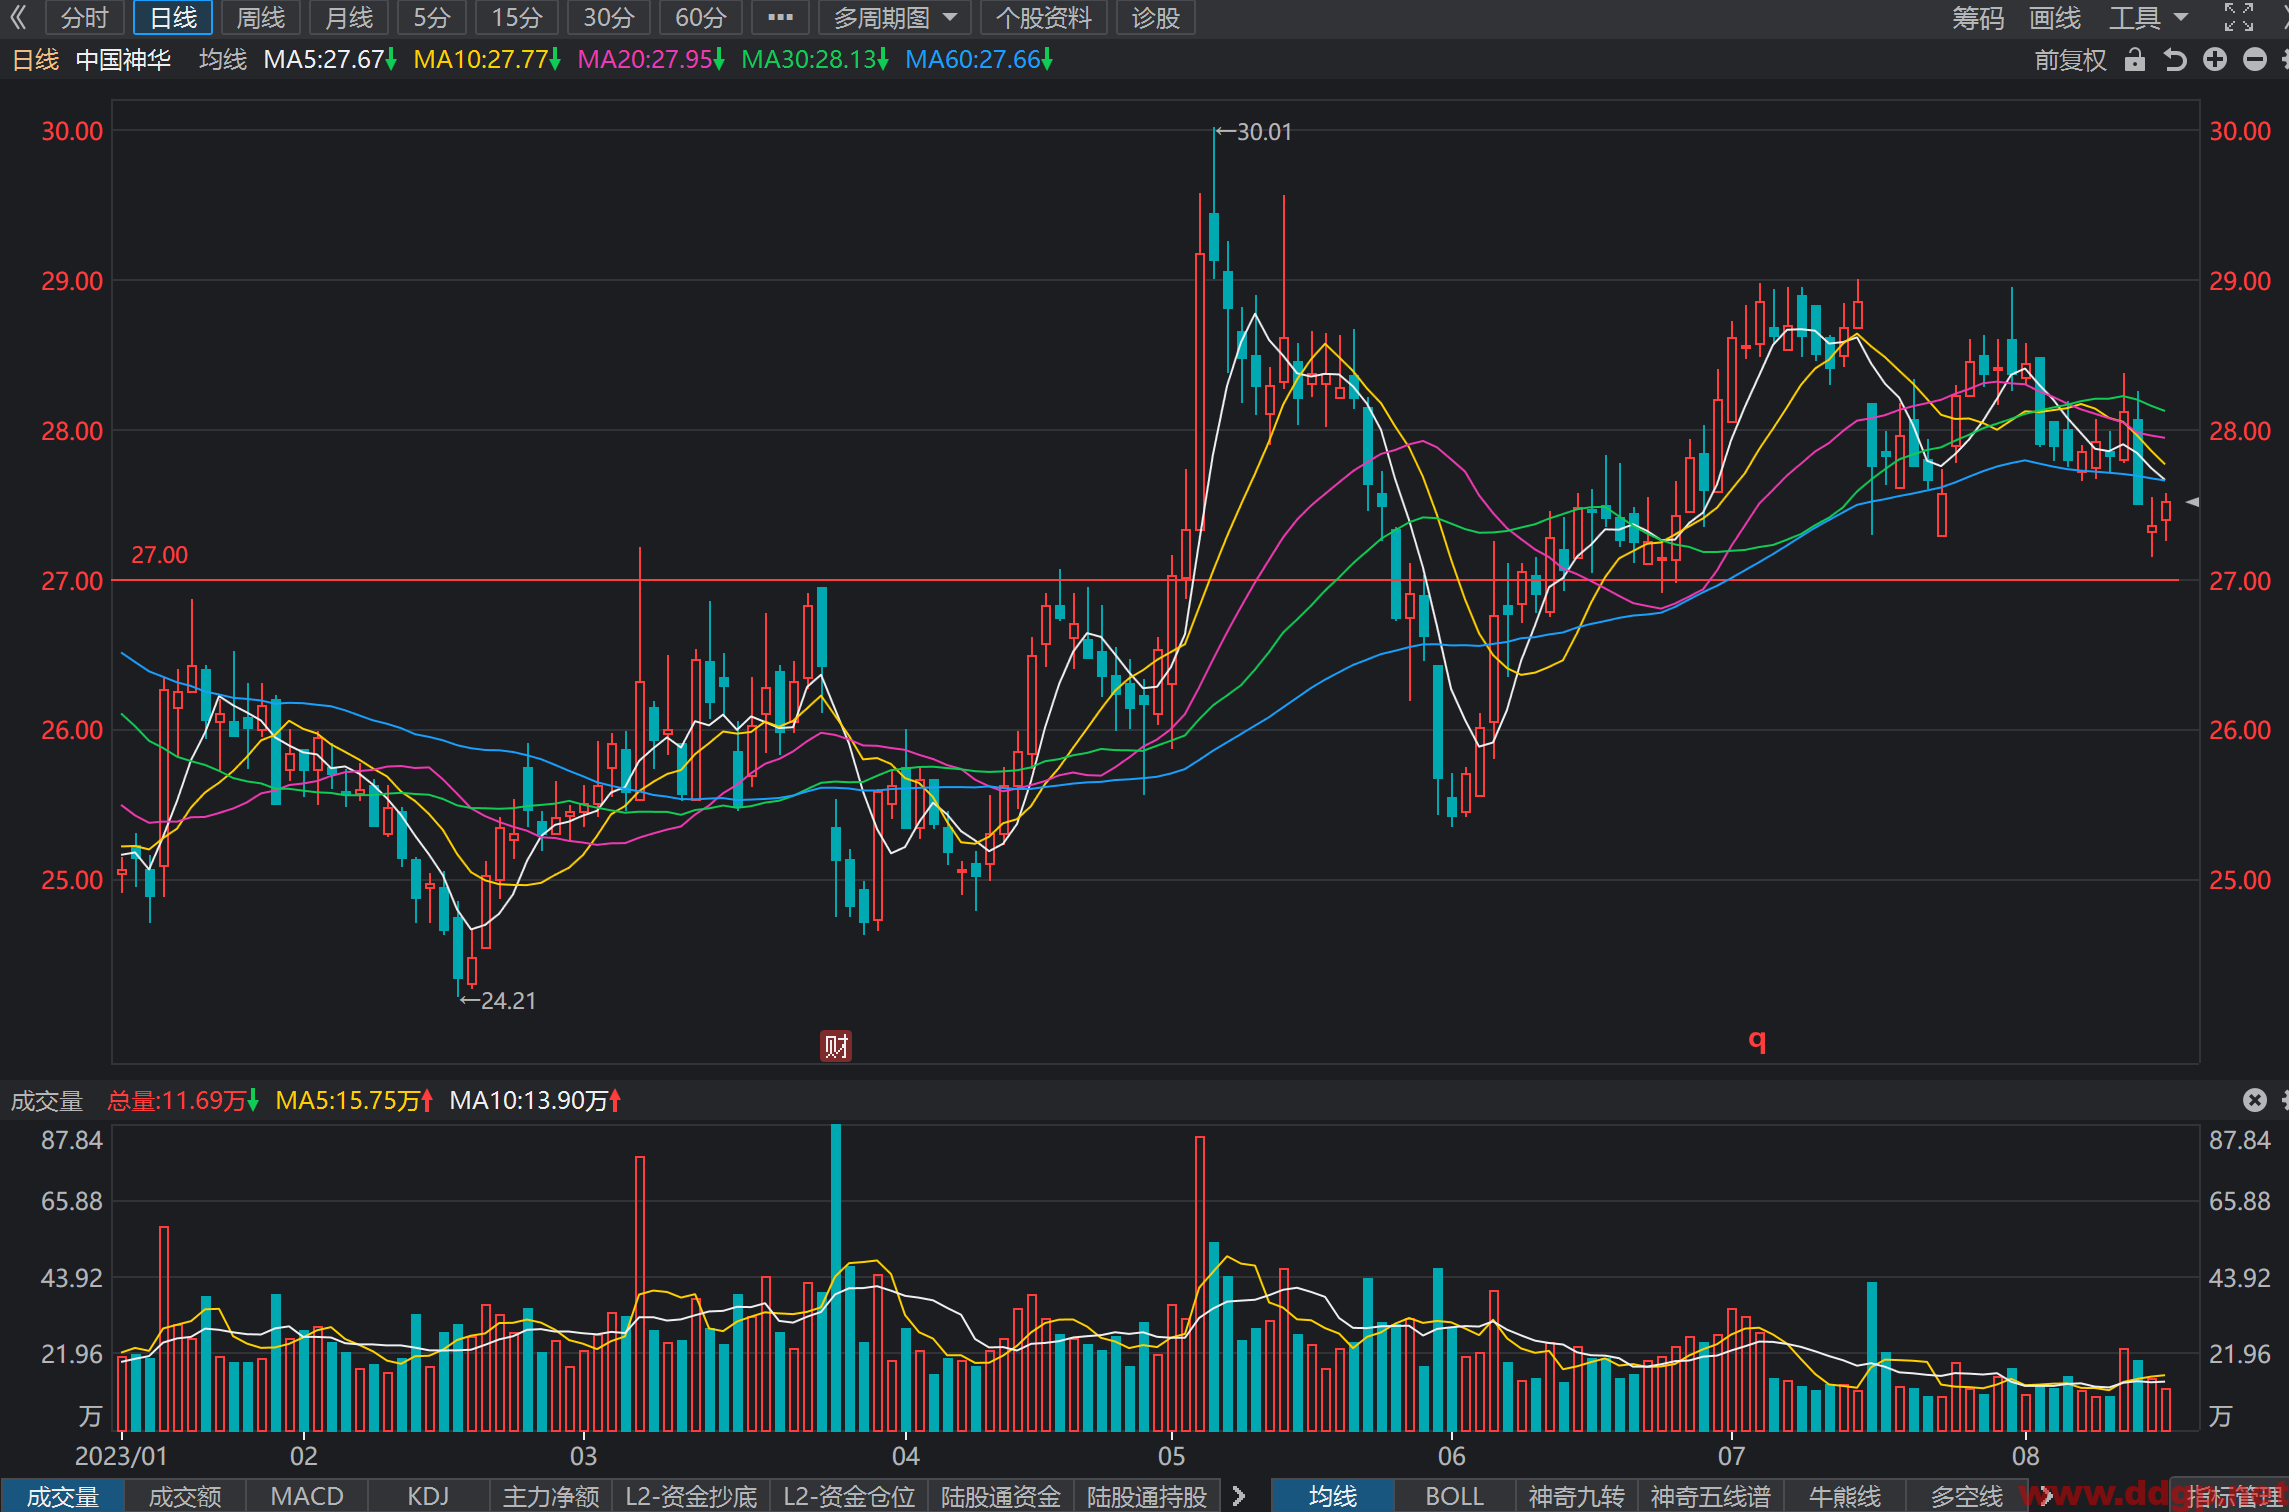Click the back double-chevron icon

click(18, 18)
